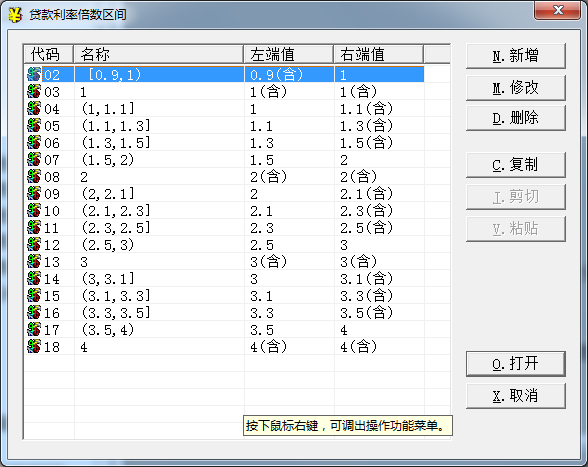Click the N. 新增 button
The width and height of the screenshot is (588, 467).
[x=516, y=56]
